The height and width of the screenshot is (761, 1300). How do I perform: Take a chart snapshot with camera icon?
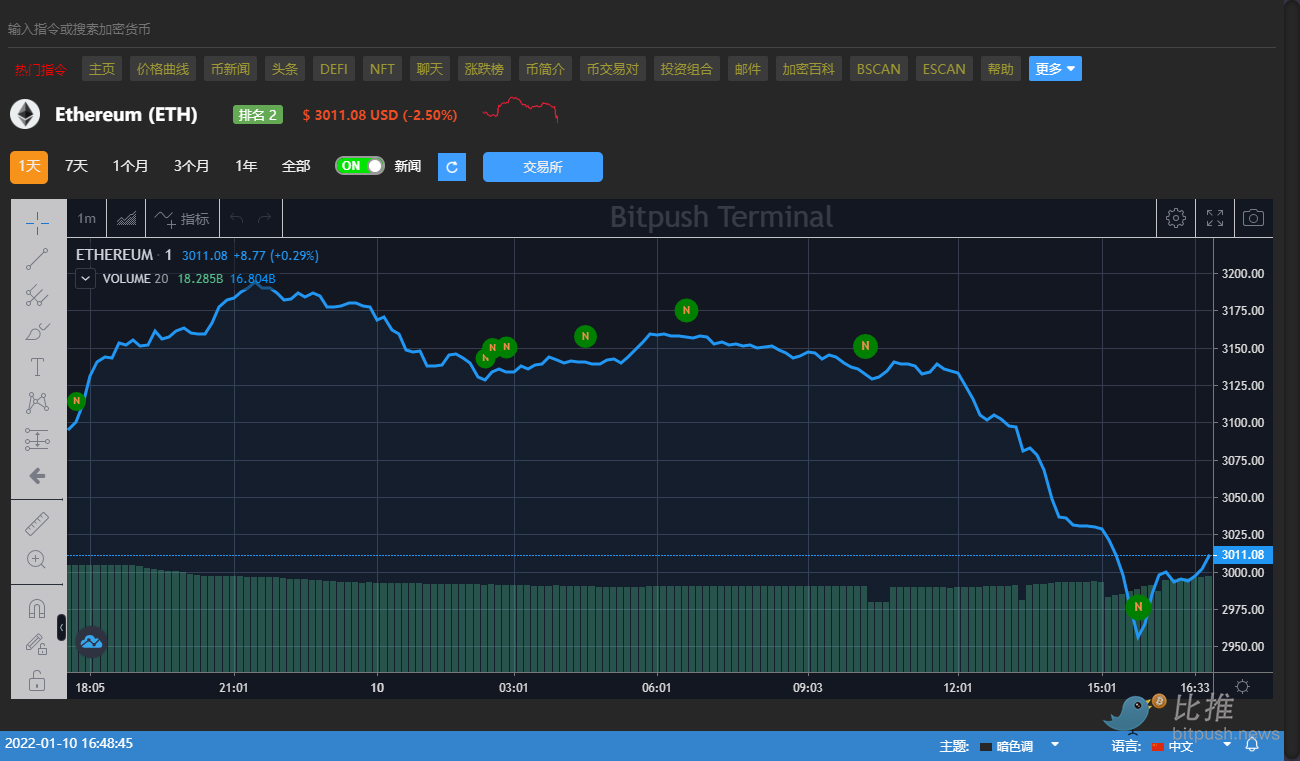pos(1253,218)
